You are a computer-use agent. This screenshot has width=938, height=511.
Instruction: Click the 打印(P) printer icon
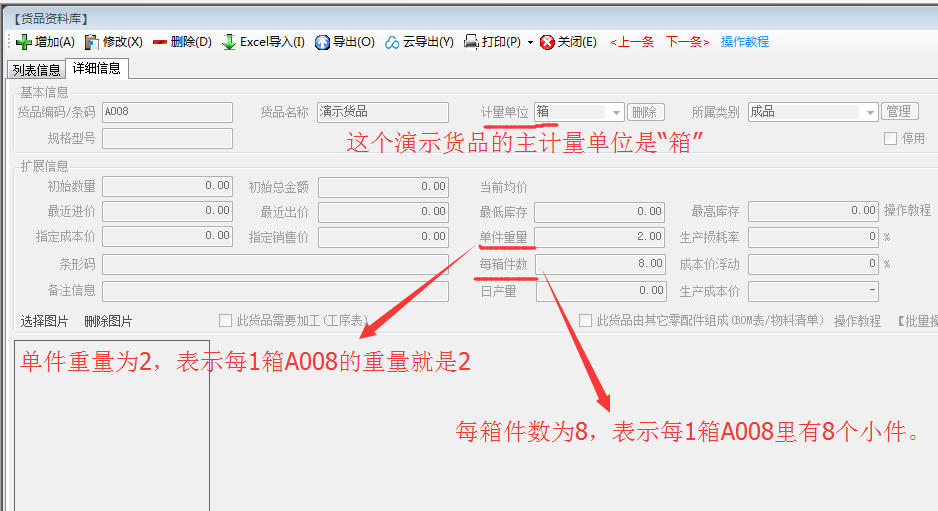(471, 42)
